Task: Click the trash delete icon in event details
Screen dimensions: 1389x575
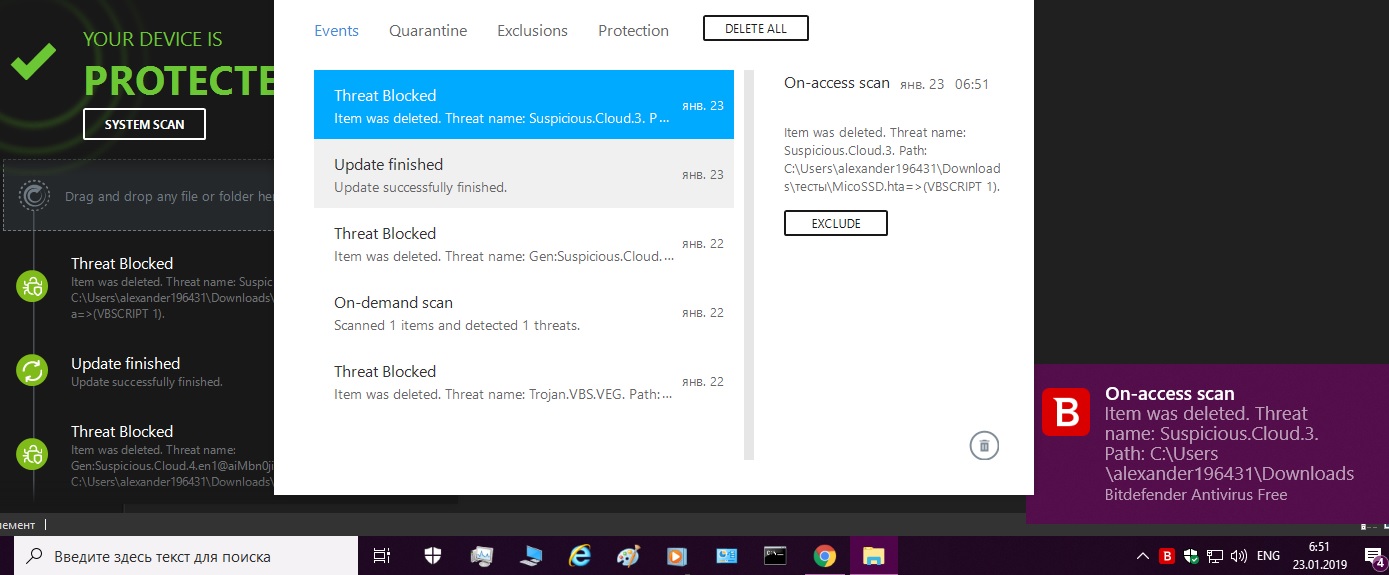Action: (x=984, y=446)
